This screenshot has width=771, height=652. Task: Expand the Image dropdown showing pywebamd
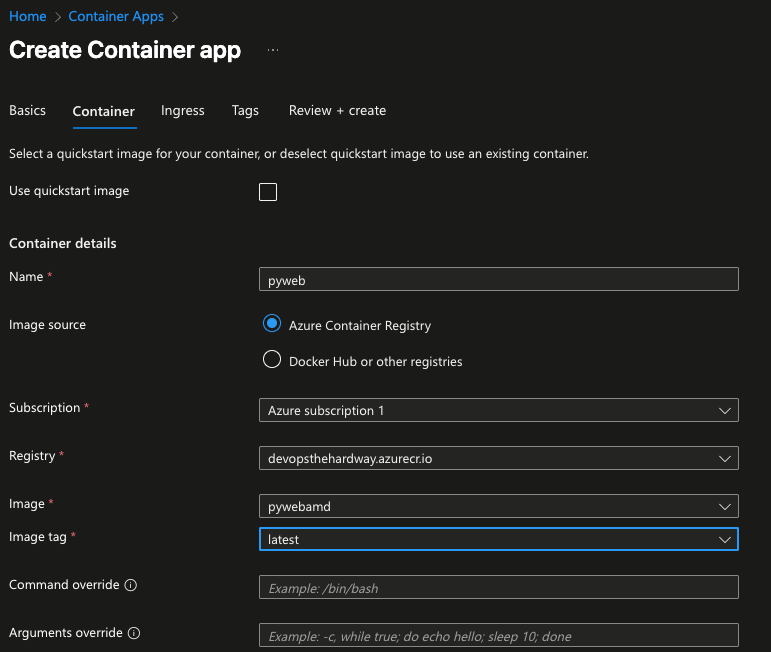[x=498, y=506]
